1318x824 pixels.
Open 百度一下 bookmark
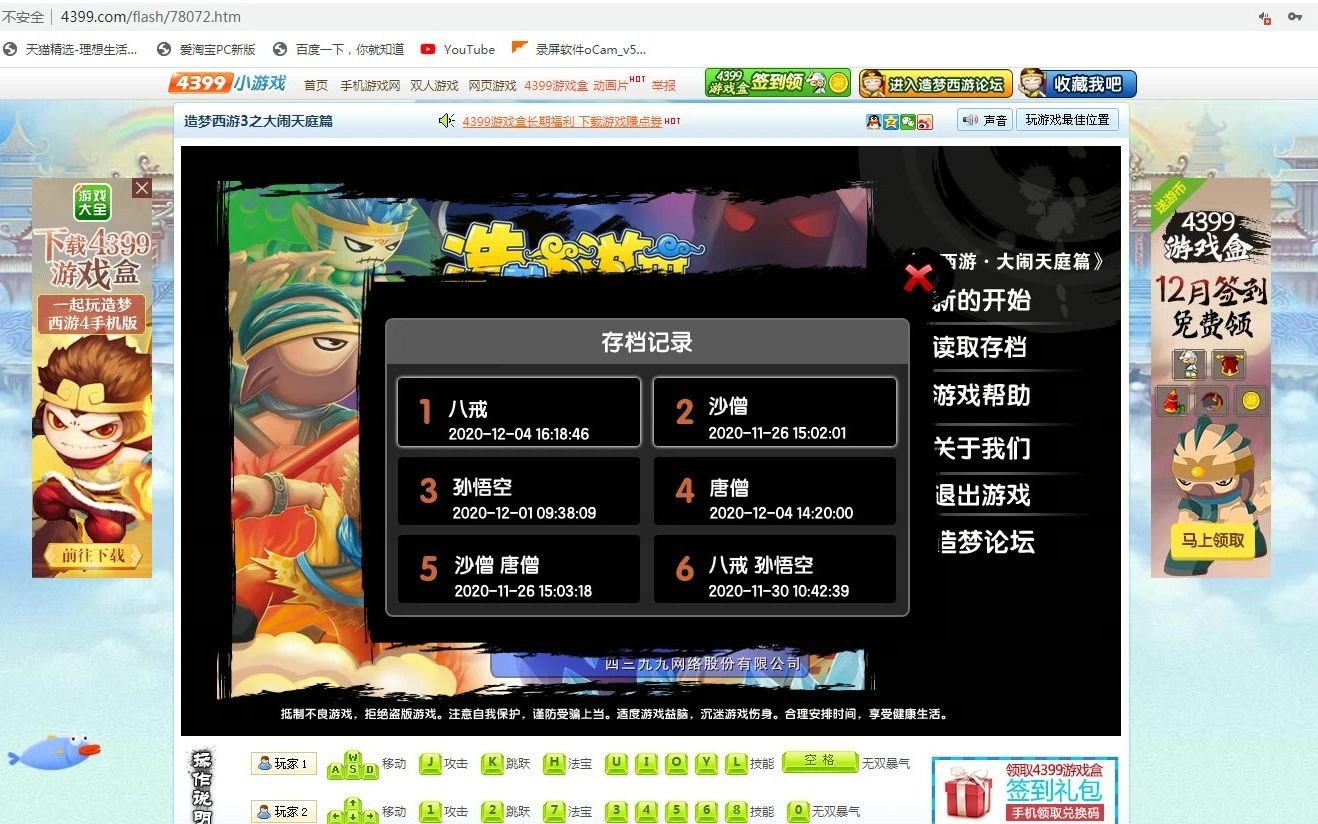click(x=339, y=49)
